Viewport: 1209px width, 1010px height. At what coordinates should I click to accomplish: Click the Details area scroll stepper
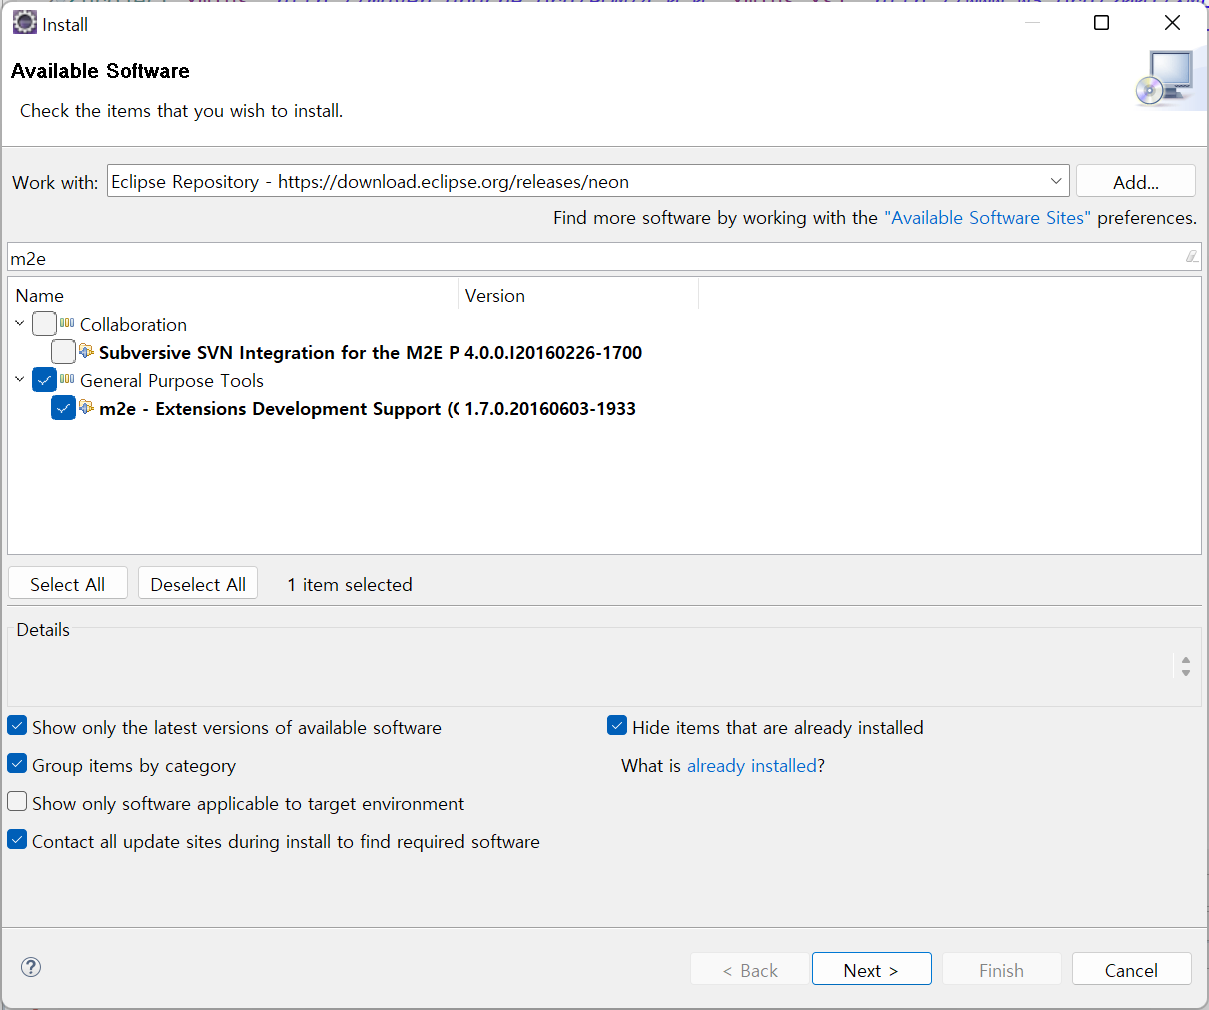click(x=1186, y=666)
